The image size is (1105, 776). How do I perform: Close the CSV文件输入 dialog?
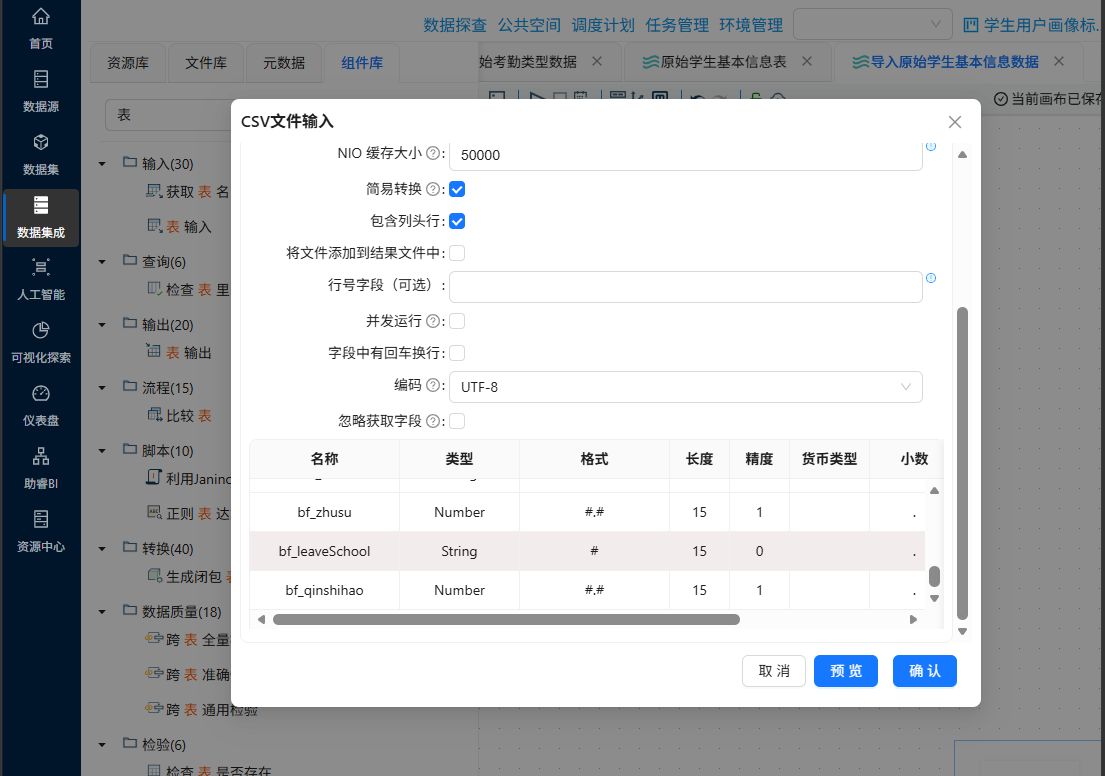tap(955, 122)
